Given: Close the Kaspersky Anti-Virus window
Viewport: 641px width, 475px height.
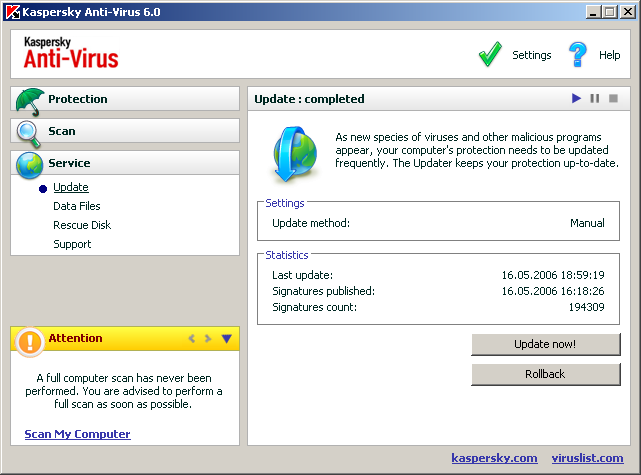Looking at the screenshot, I should [x=628, y=12].
